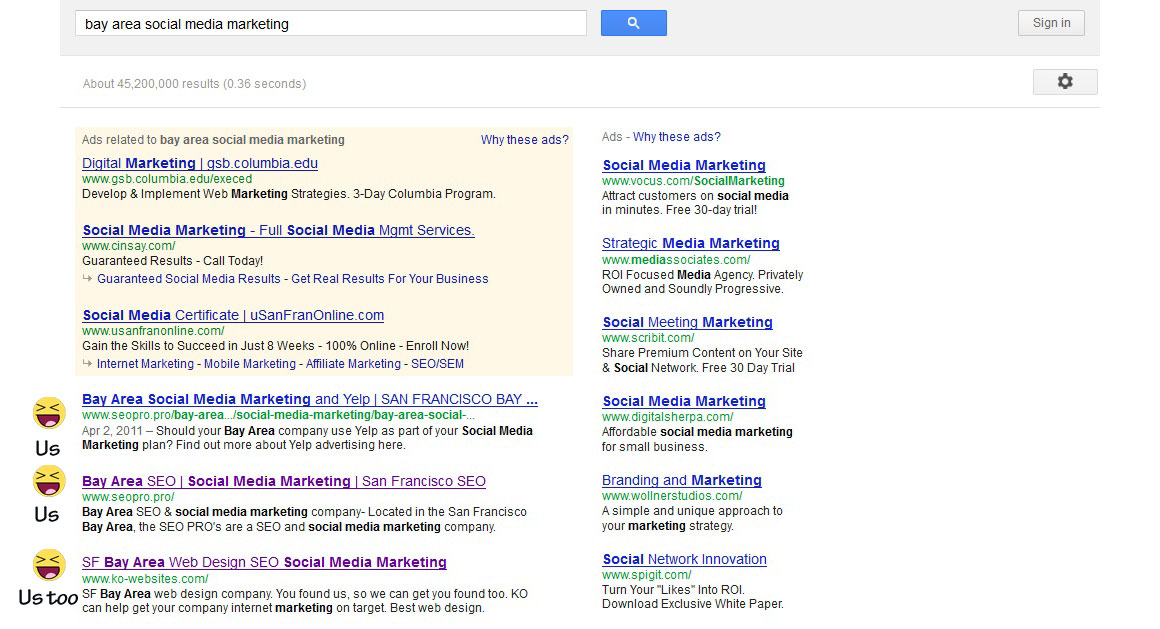1160x629 pixels.
Task: Open the 'Social Network Innovation' sidebar ad
Action: coord(684,559)
